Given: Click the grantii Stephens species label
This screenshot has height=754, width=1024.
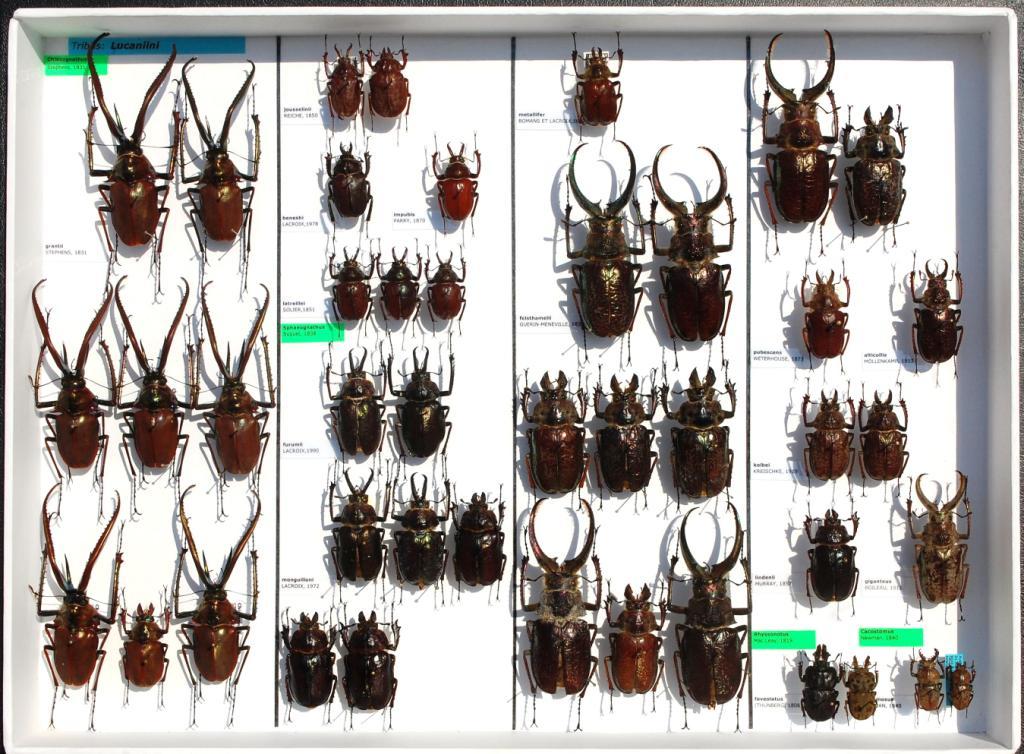Looking at the screenshot, I should click(x=66, y=248).
